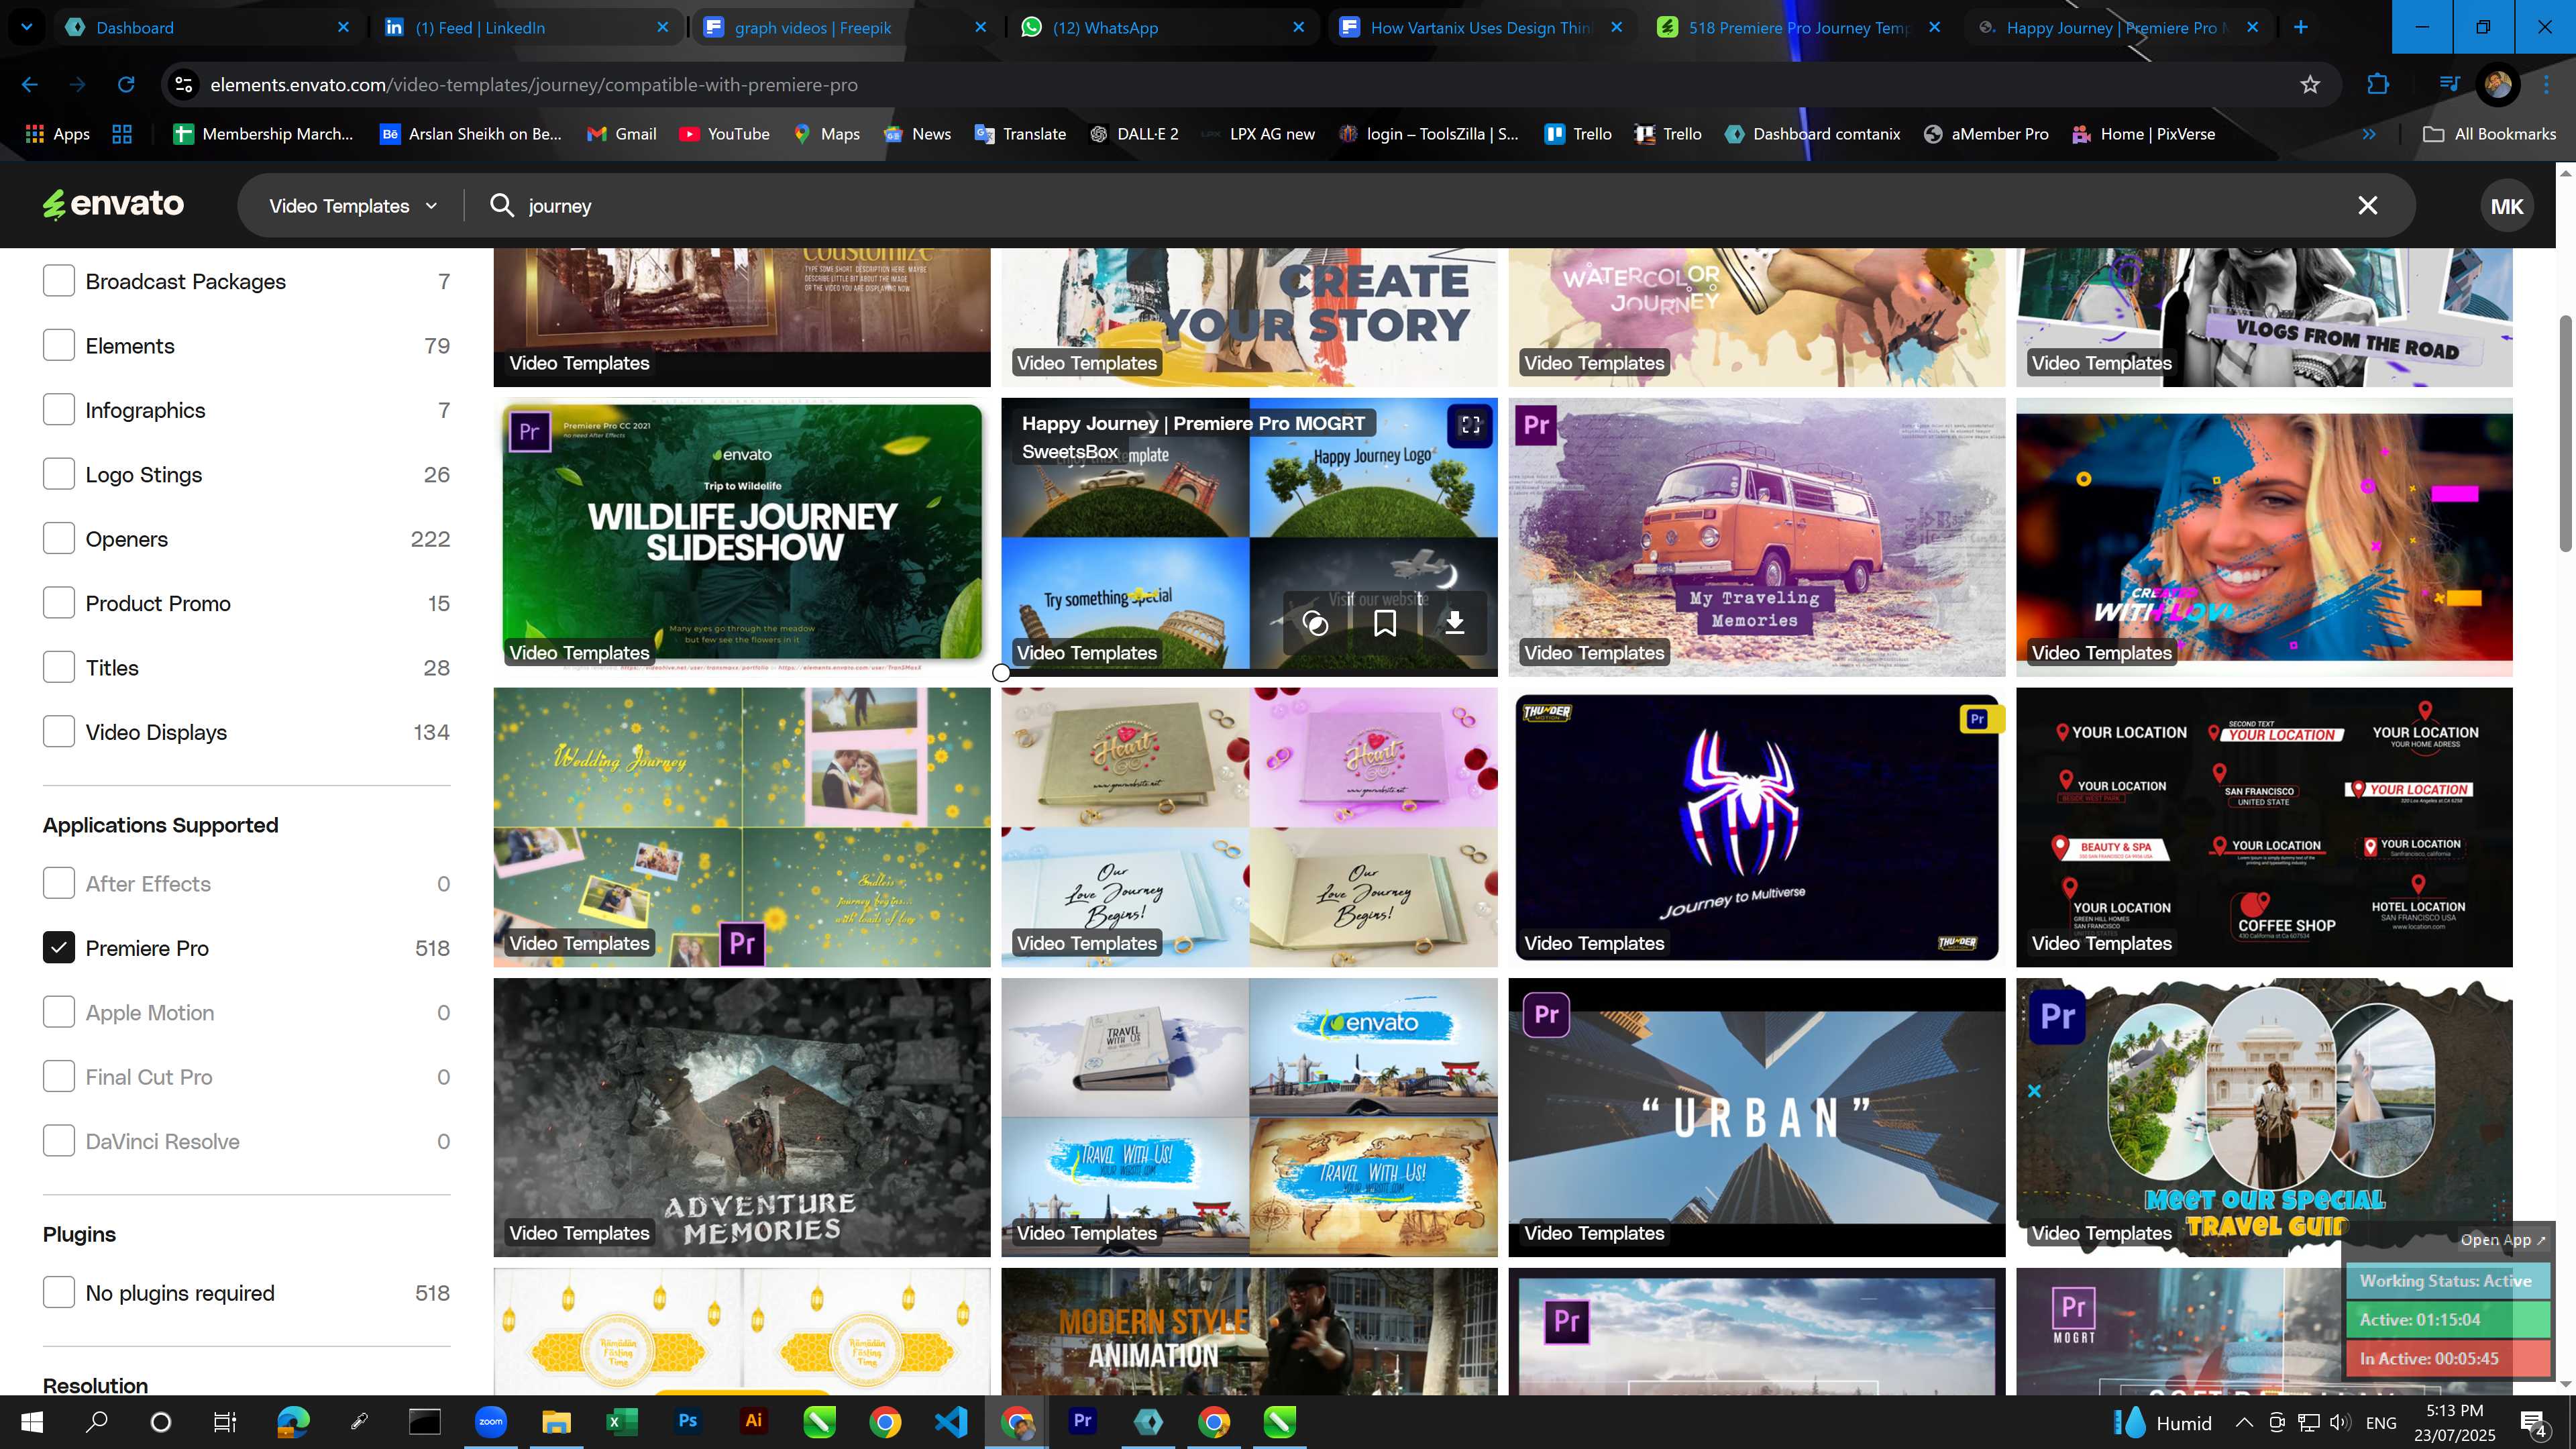The width and height of the screenshot is (2576, 1449).
Task: Open Premiere Pro from the taskbar
Action: (x=1083, y=1421)
